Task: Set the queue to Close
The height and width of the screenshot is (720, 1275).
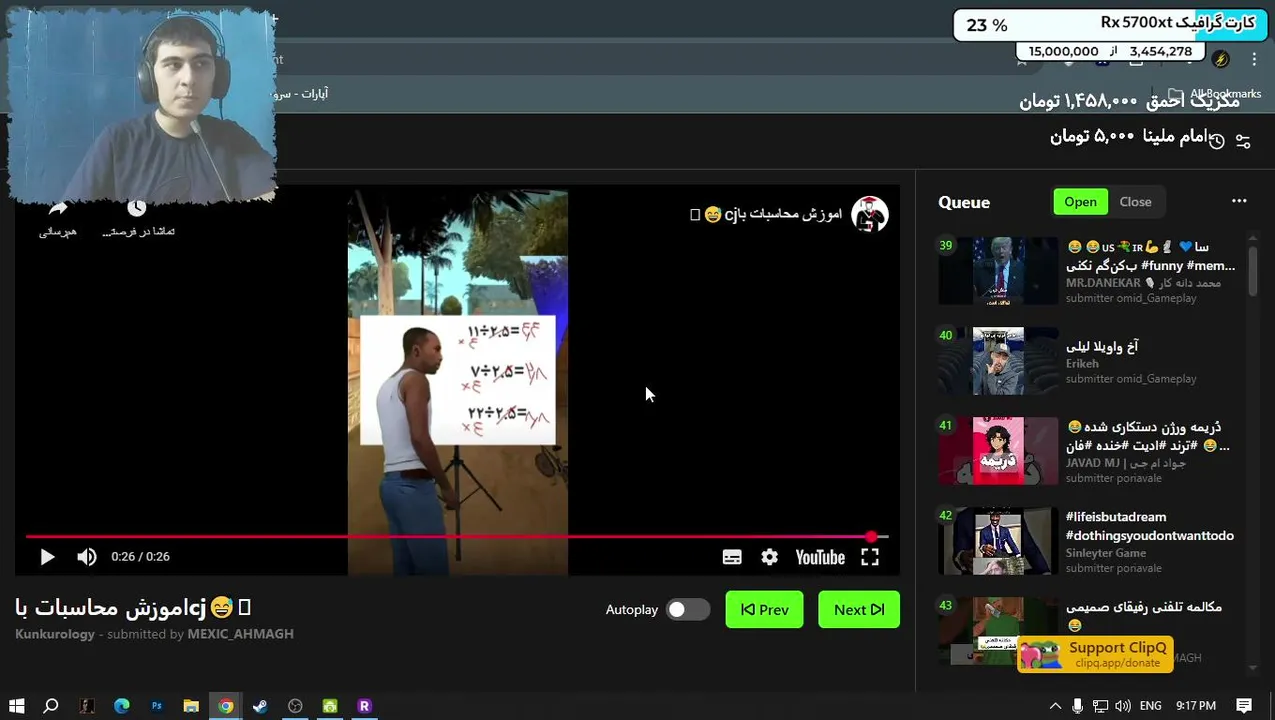Action: coord(1135,202)
